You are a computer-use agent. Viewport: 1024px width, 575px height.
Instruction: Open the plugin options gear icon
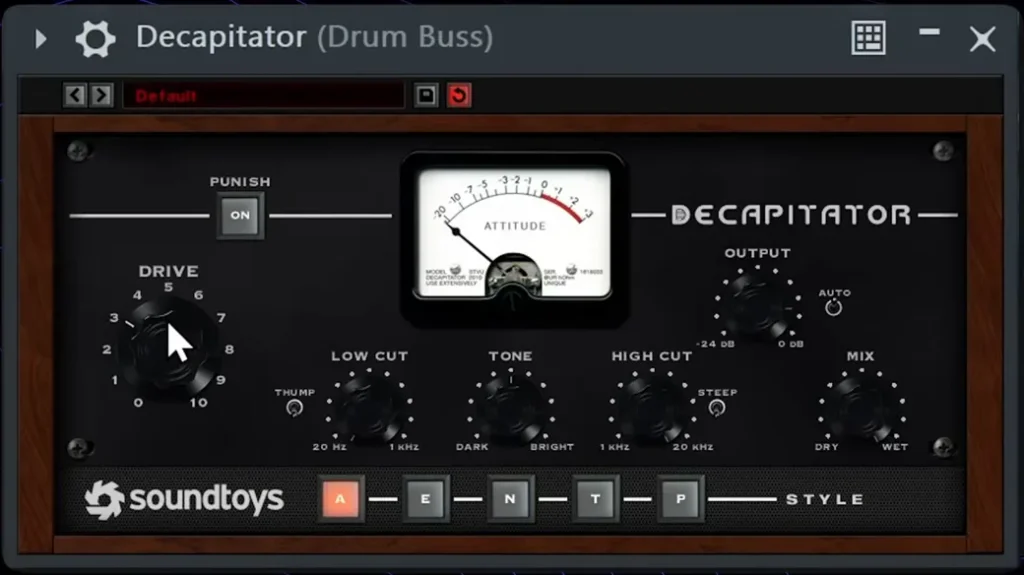[95, 39]
